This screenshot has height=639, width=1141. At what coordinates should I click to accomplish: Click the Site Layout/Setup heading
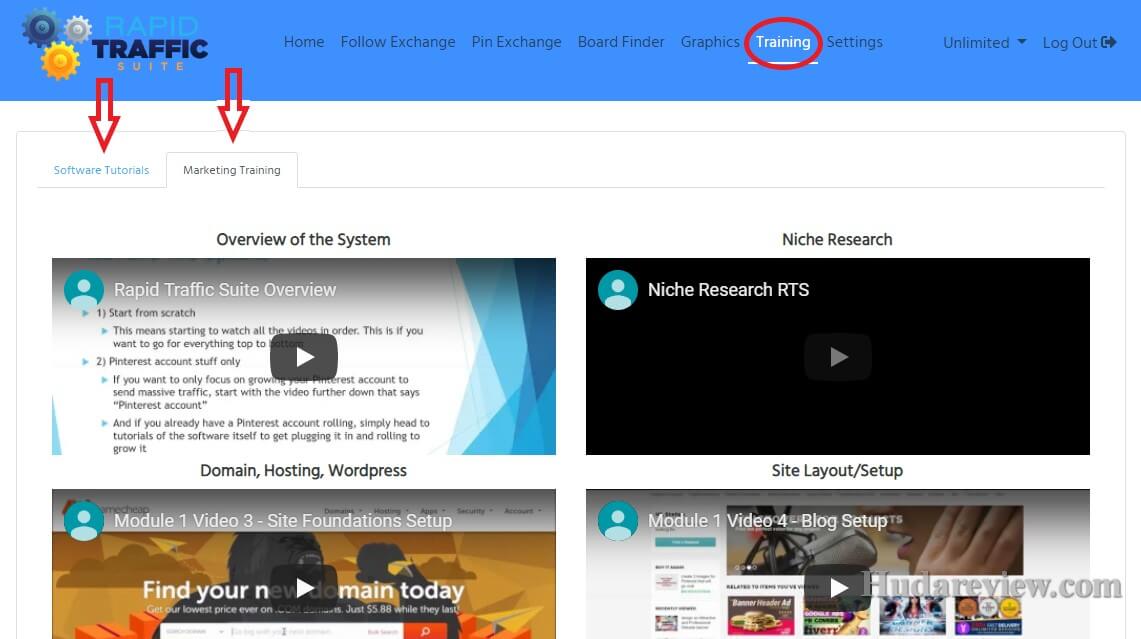(837, 470)
